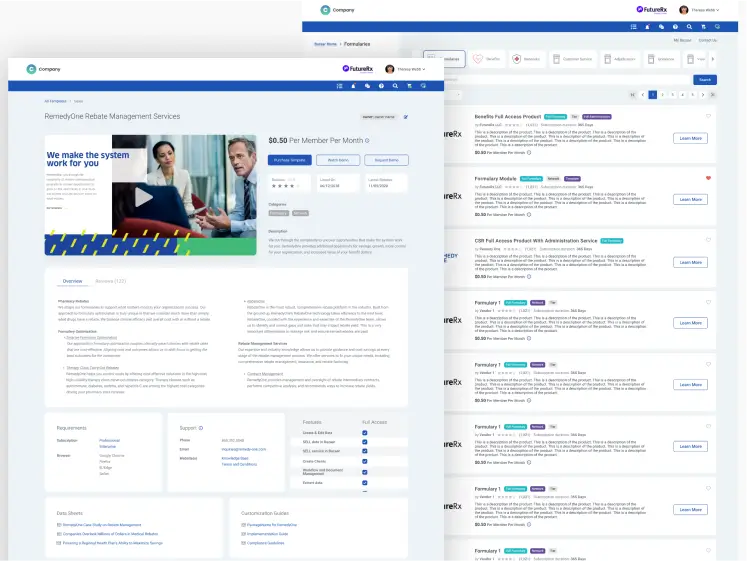Click the Company logo in the back window
The height and width of the screenshot is (561, 747).
(337, 10)
